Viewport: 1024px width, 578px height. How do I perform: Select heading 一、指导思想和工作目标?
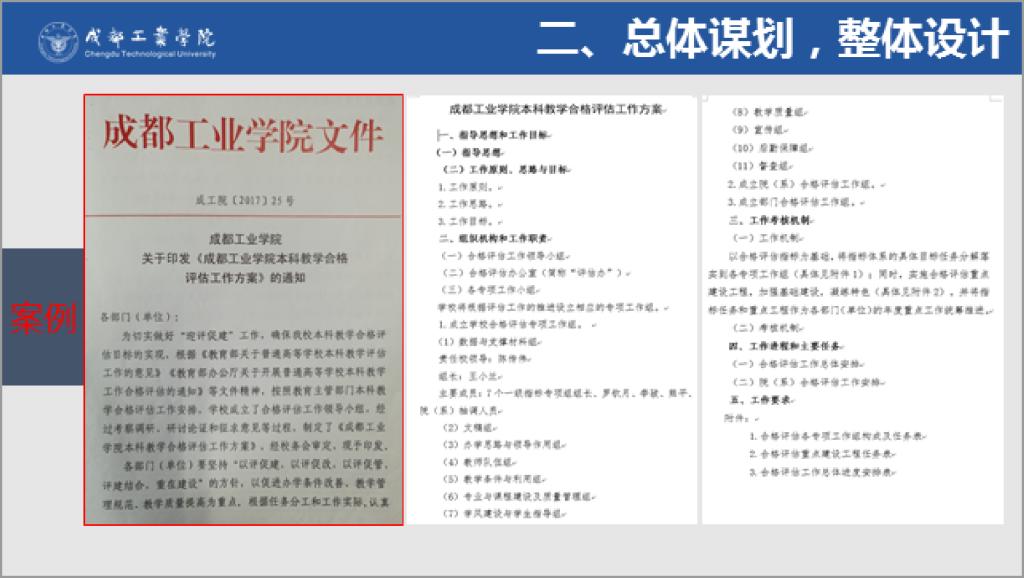click(x=480, y=134)
